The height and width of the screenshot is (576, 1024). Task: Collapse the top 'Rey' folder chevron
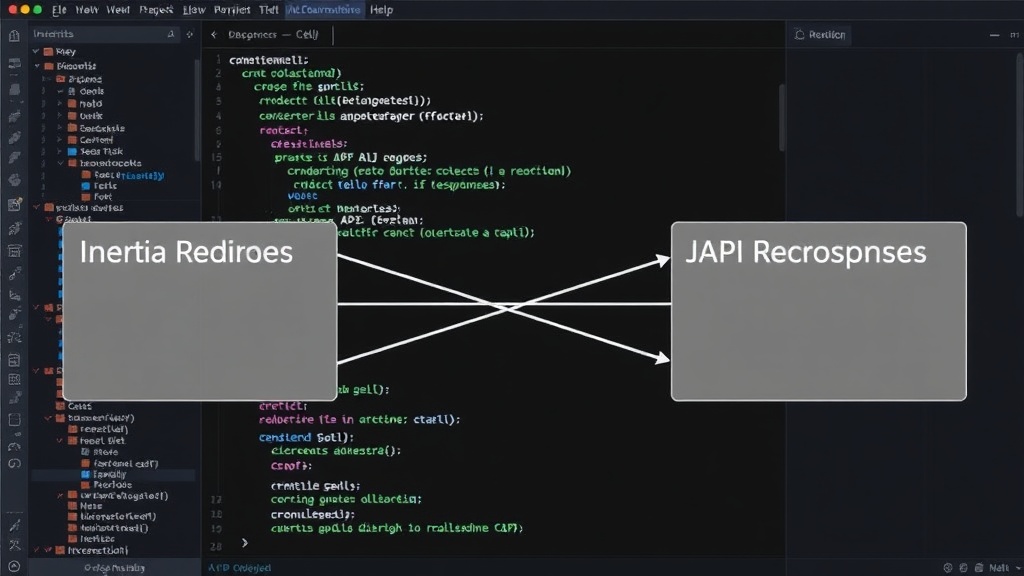[x=36, y=51]
